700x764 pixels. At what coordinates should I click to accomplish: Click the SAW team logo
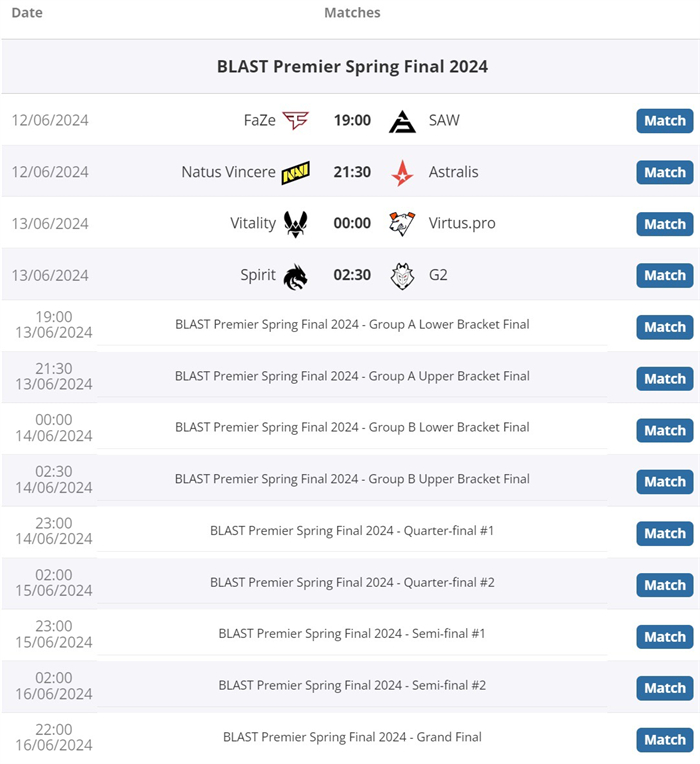click(402, 121)
